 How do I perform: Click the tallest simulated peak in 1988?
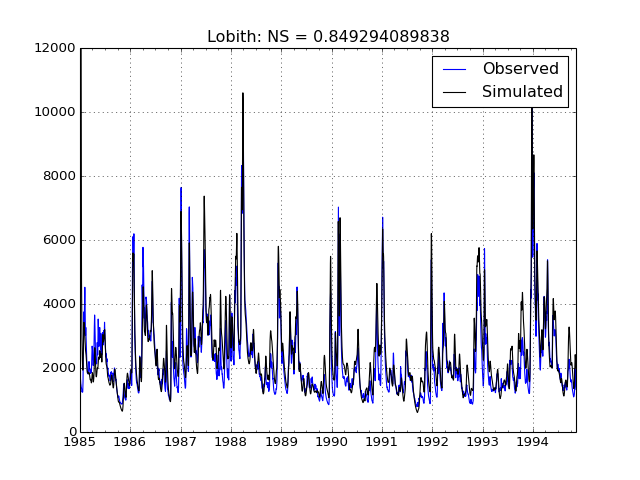pos(243,95)
